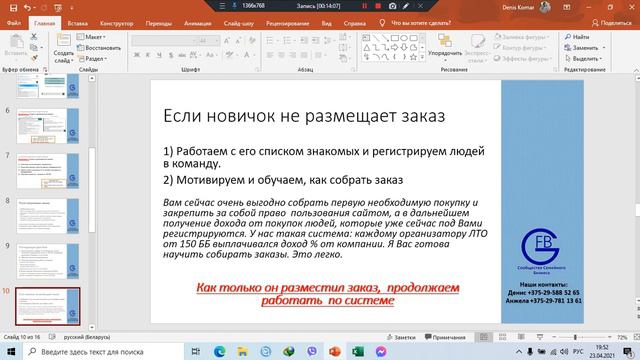640x360 pixels.
Task: Toggle the Примечания comments pane
Action: click(445, 337)
